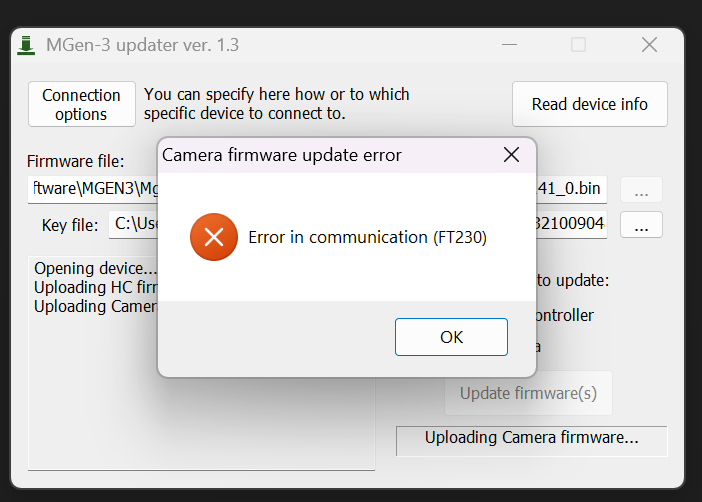
Task: Minimize the MGen-3 updater window
Action: click(509, 45)
